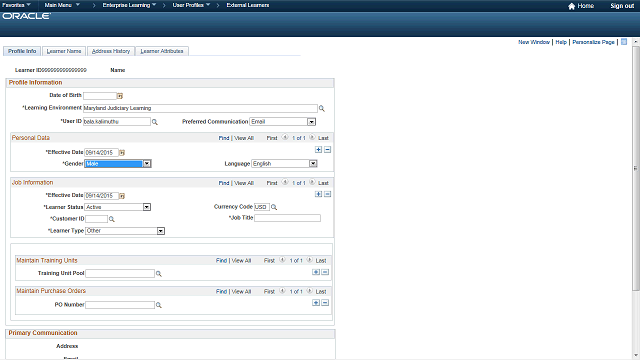Go to next row in Personal Data
Image resolution: width=640 pixels, height=360 pixels.
(312, 138)
